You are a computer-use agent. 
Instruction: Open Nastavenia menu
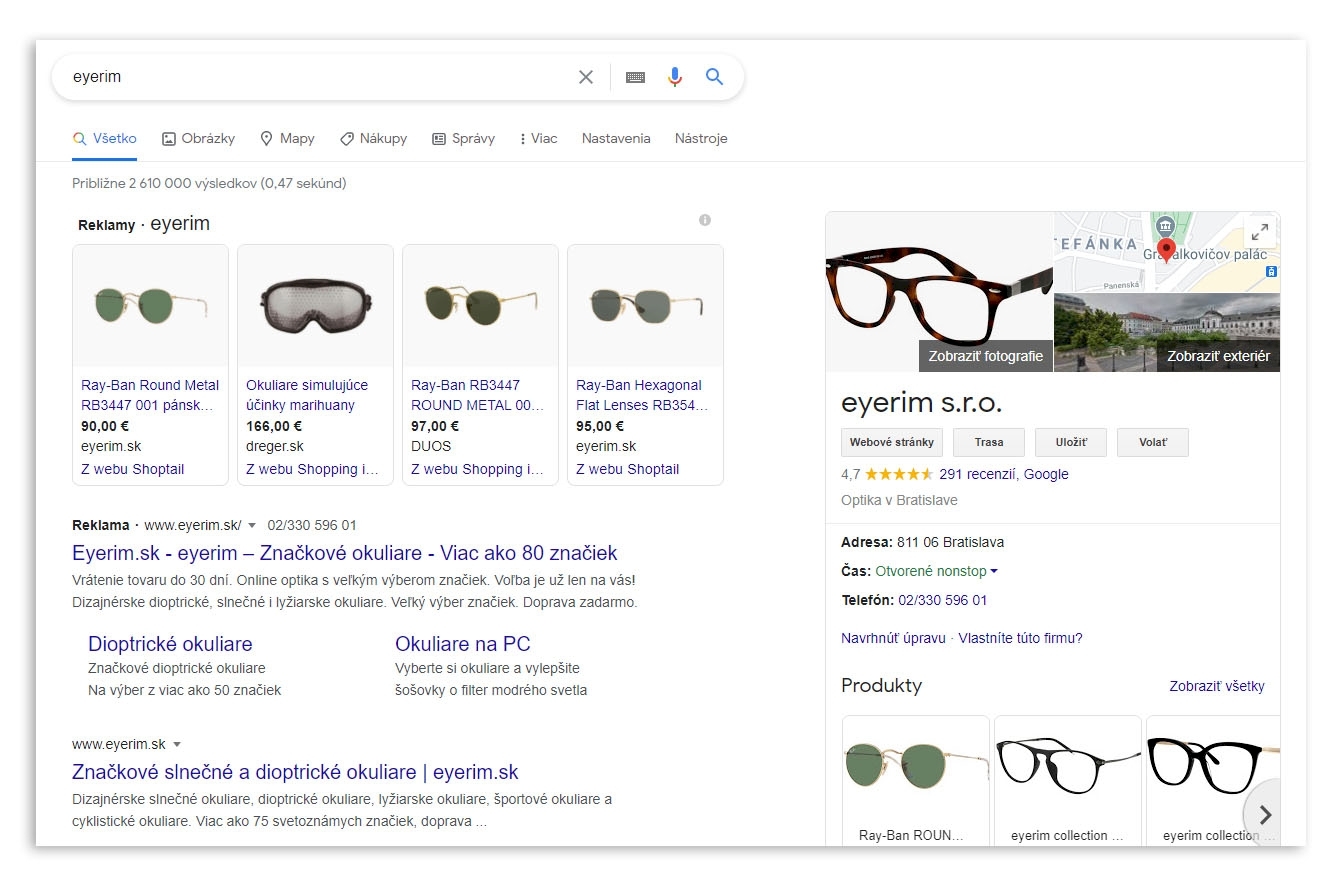616,139
